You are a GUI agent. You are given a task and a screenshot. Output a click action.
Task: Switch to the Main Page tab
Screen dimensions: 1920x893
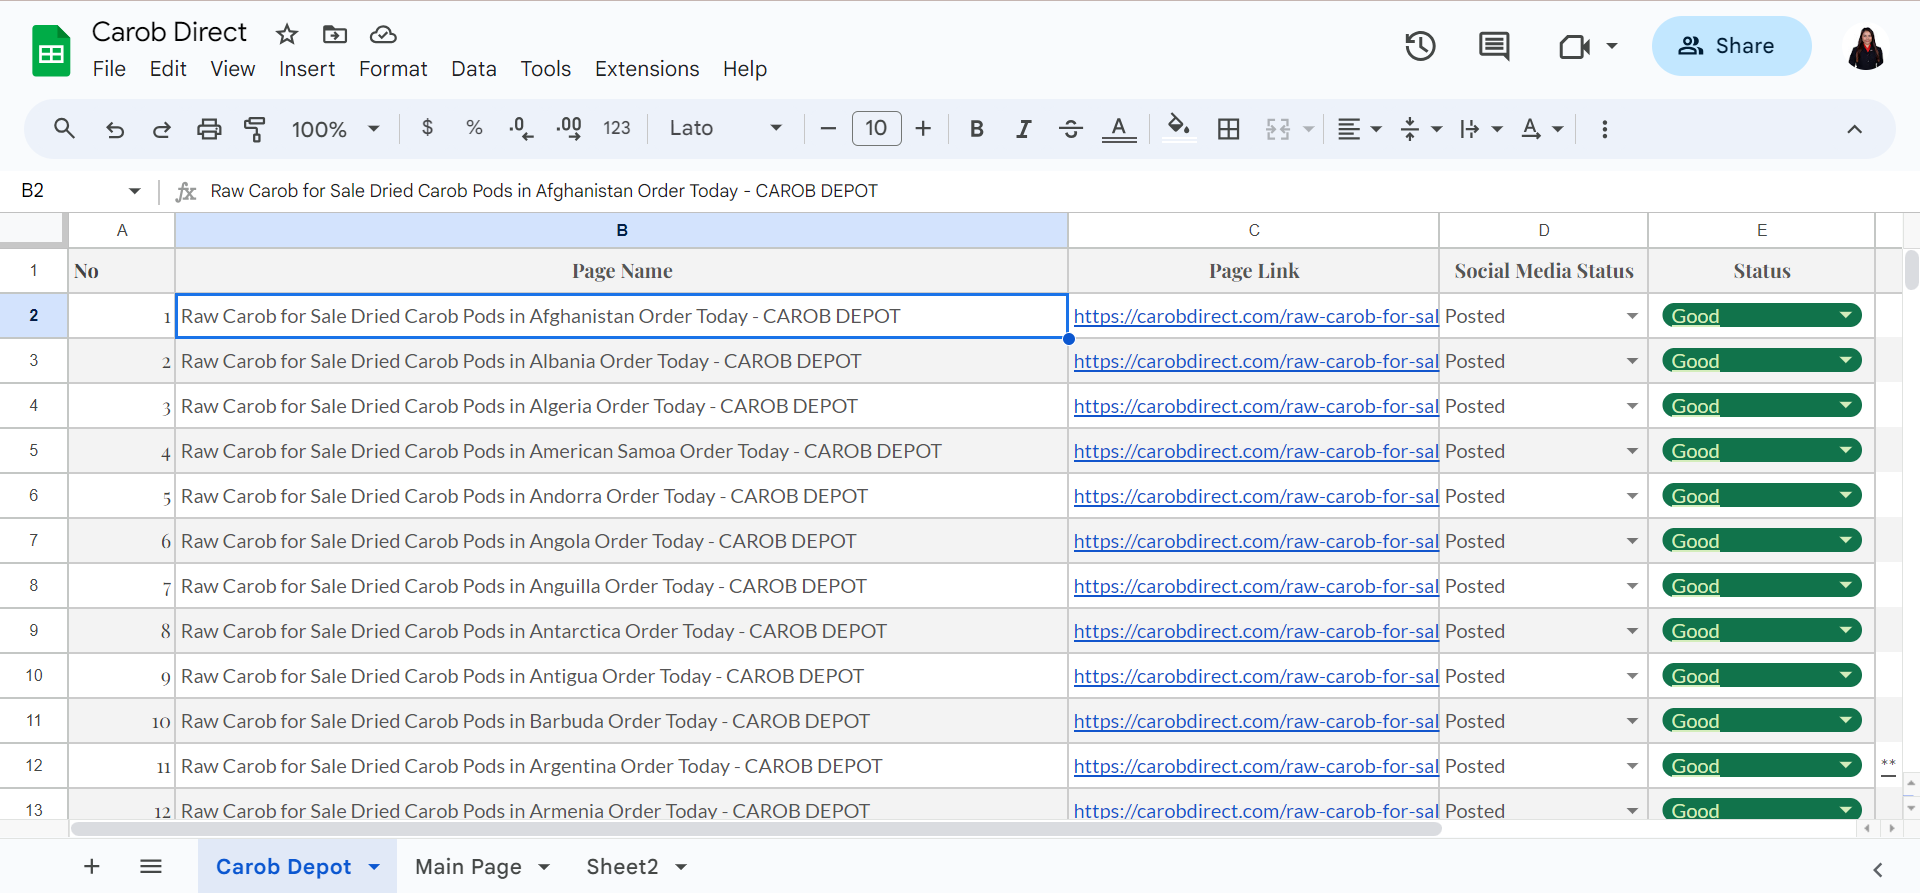tap(468, 867)
